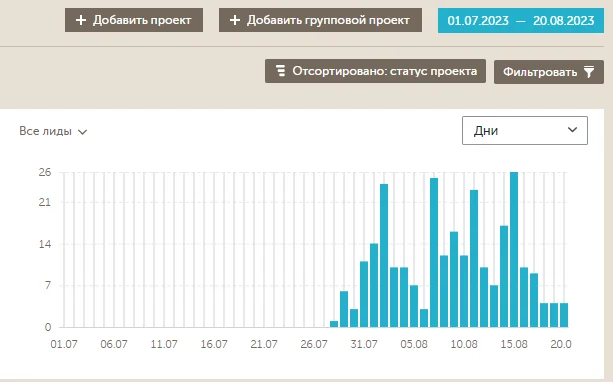613x382 pixels.
Task: Click the plus icon in Добавить проект
Action: click(81, 20)
